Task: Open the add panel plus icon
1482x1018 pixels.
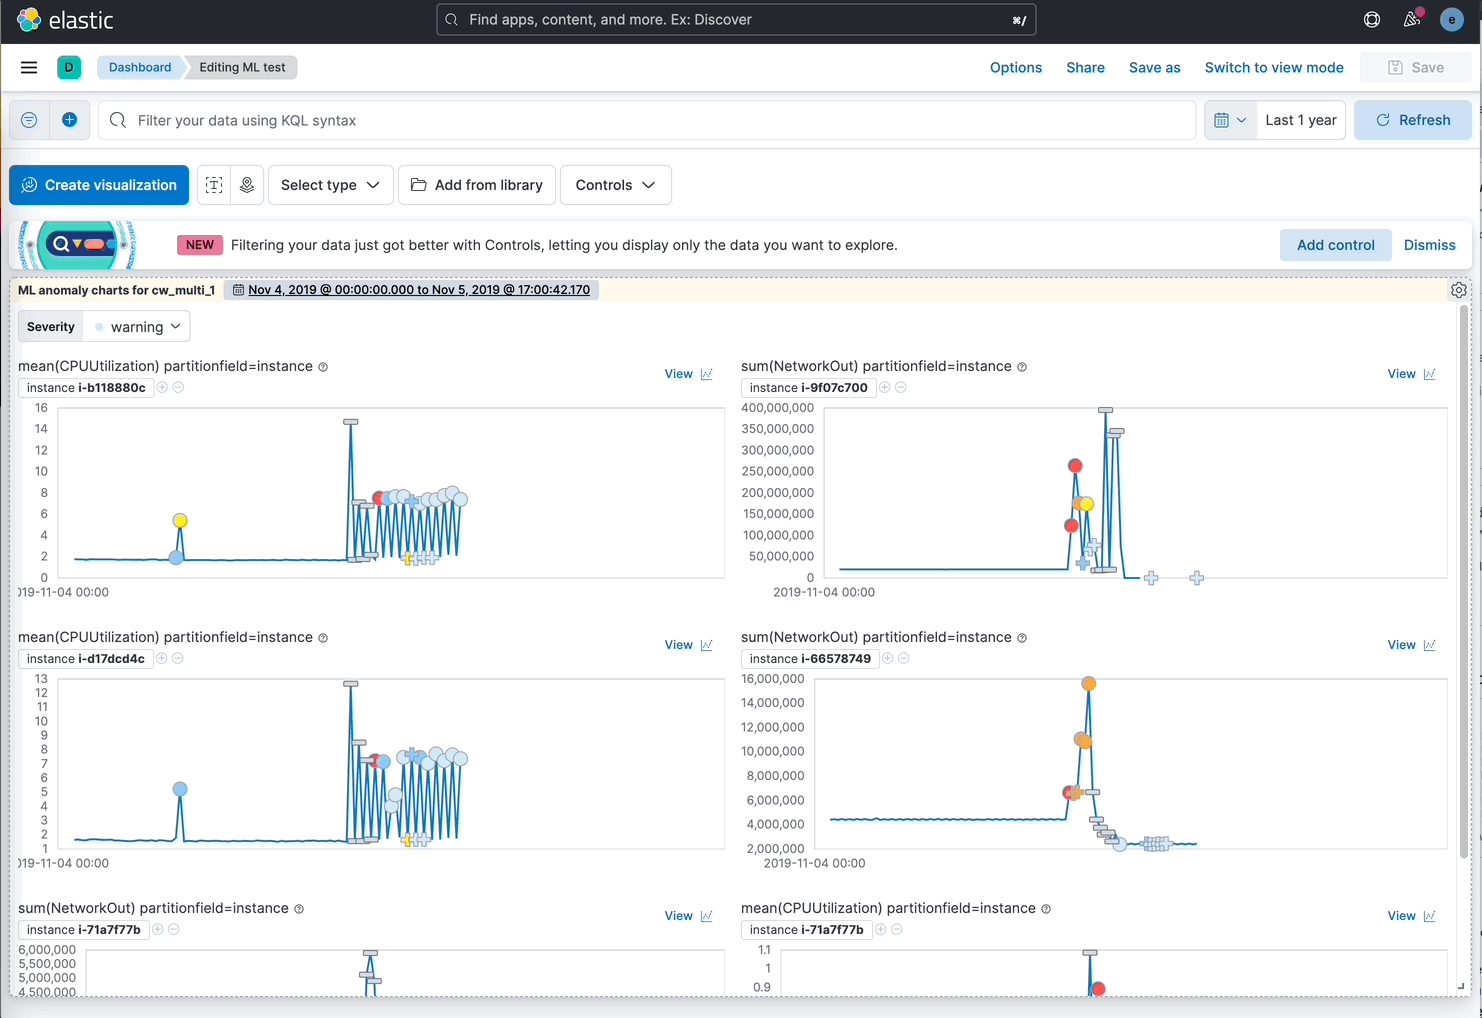Action: [x=69, y=119]
